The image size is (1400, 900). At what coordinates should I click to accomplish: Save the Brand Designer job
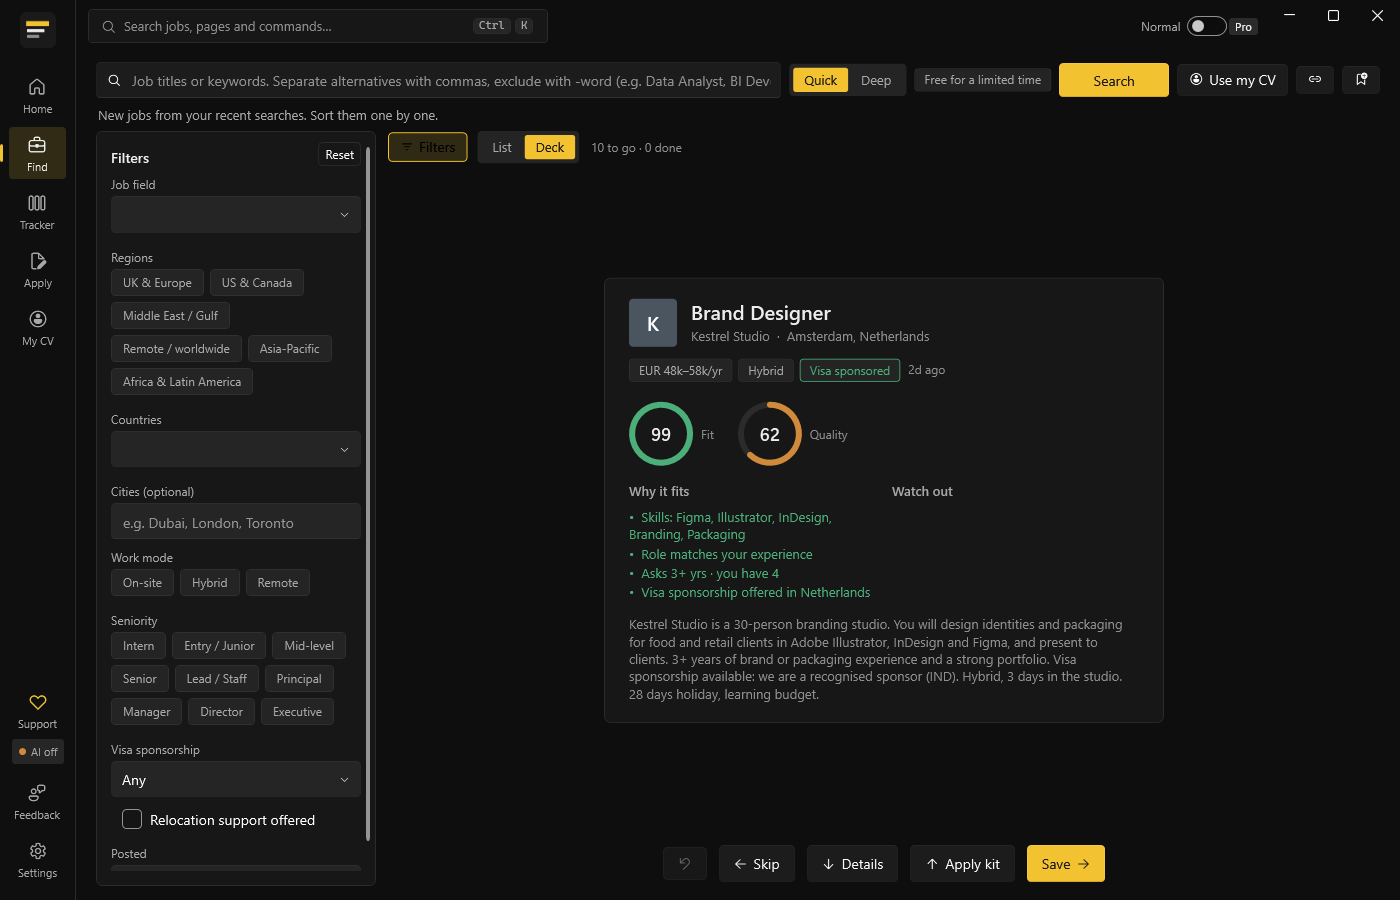pyautogui.click(x=1066, y=864)
